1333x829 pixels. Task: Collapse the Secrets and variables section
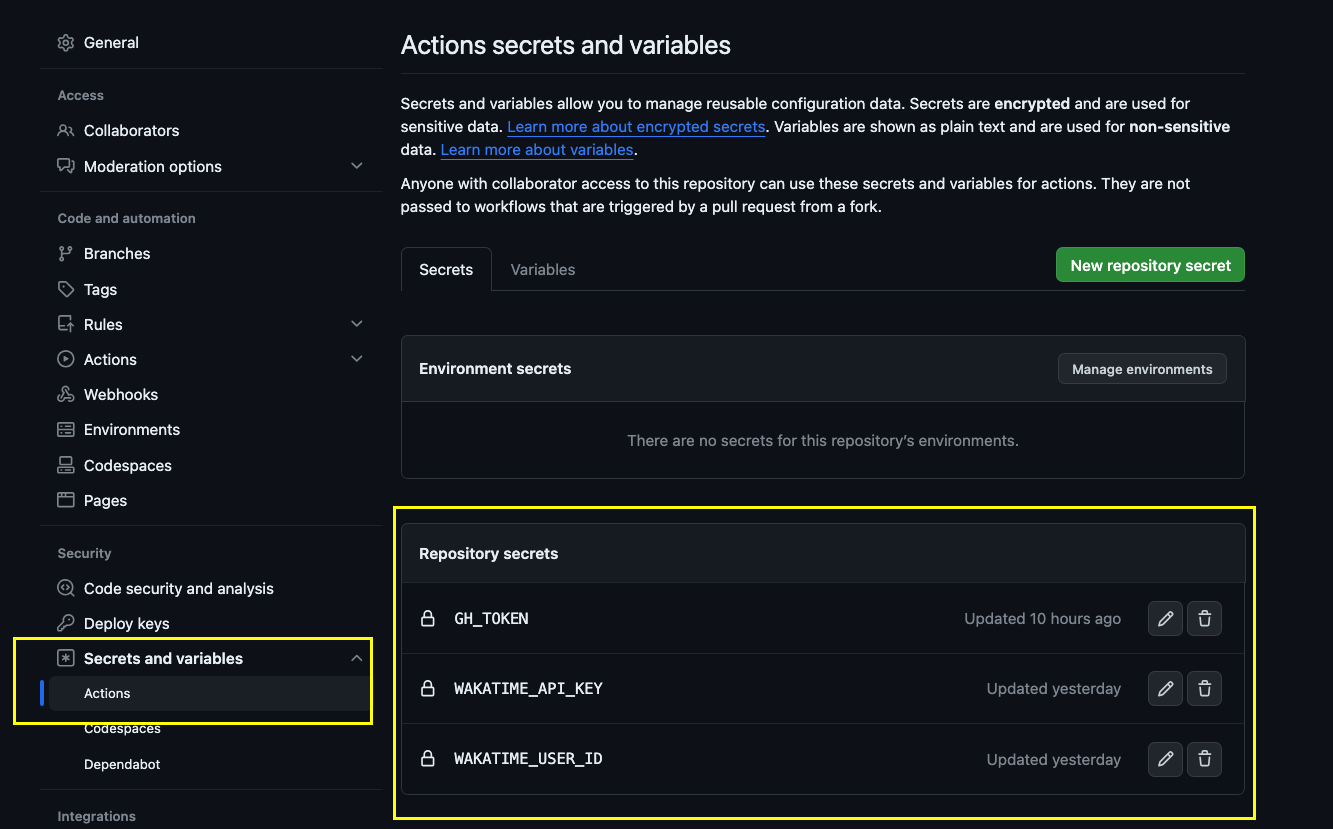tap(357, 658)
